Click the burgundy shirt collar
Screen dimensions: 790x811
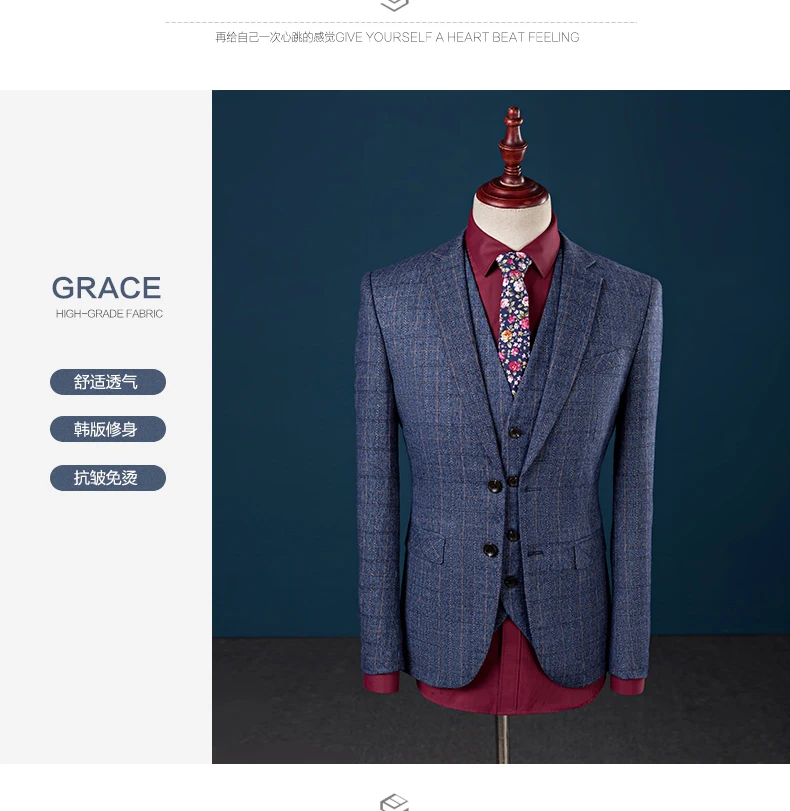[x=512, y=248]
